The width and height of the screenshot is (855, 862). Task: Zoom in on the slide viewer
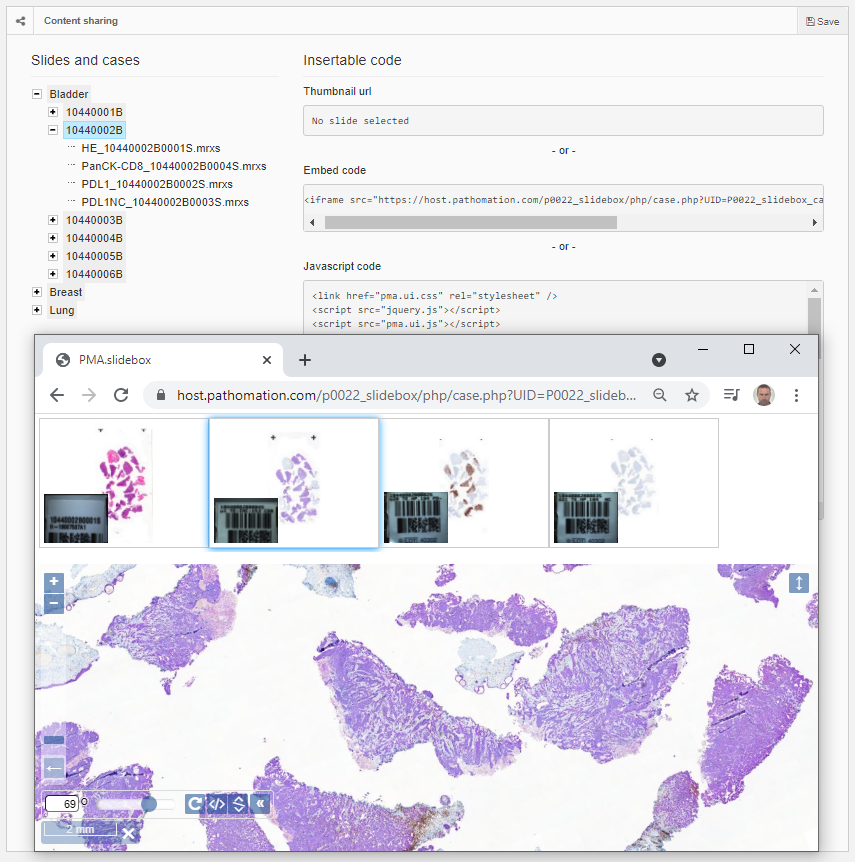[54, 582]
